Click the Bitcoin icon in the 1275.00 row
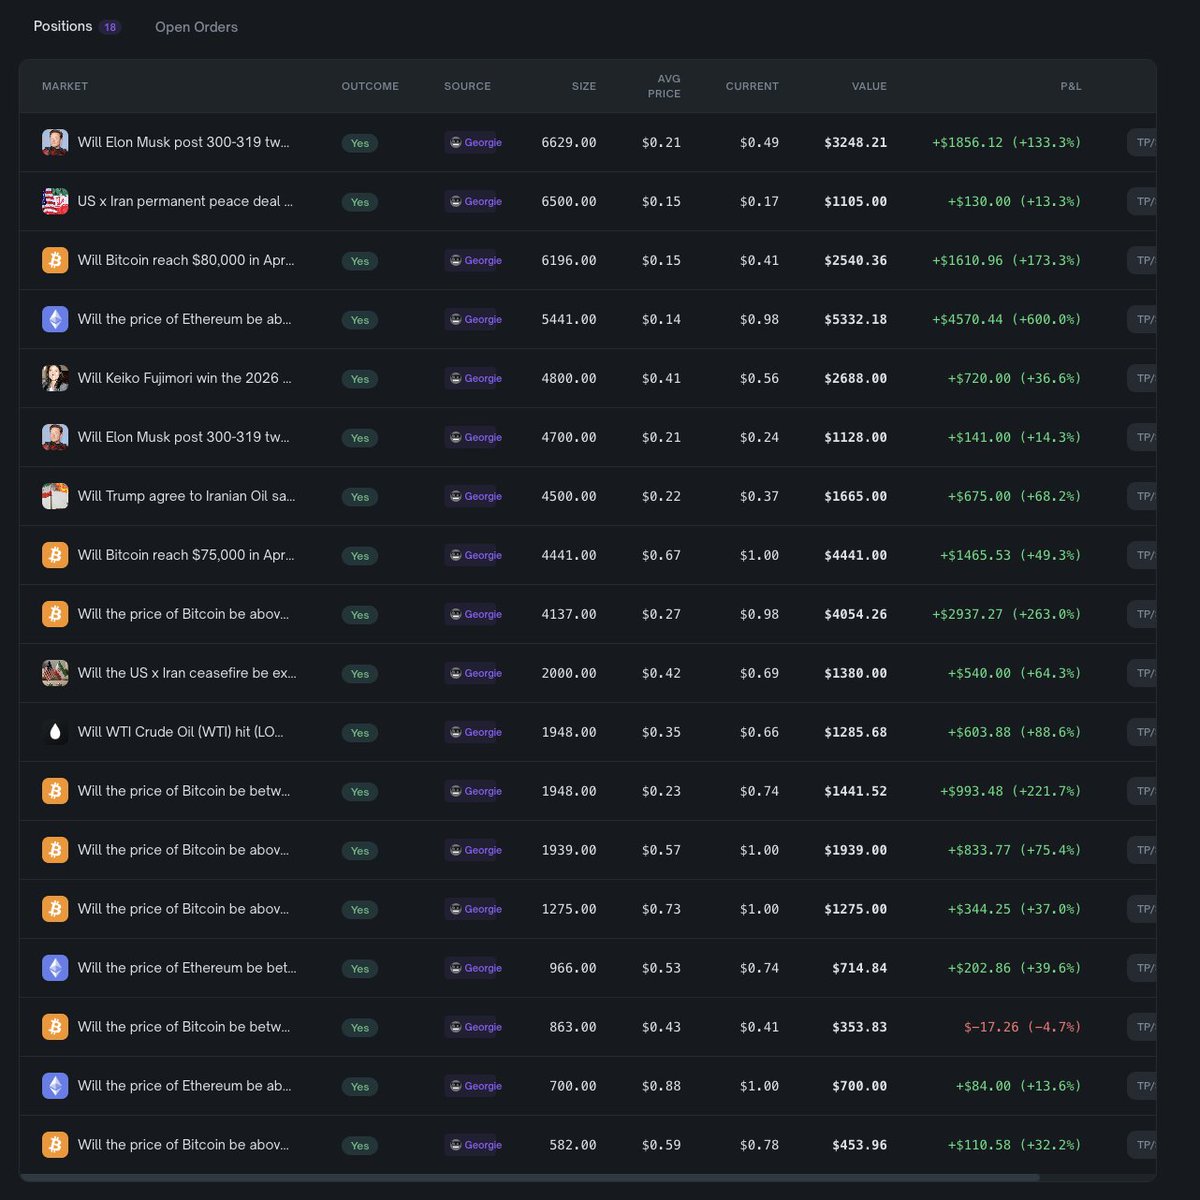Viewport: 1200px width, 1200px height. 55,909
